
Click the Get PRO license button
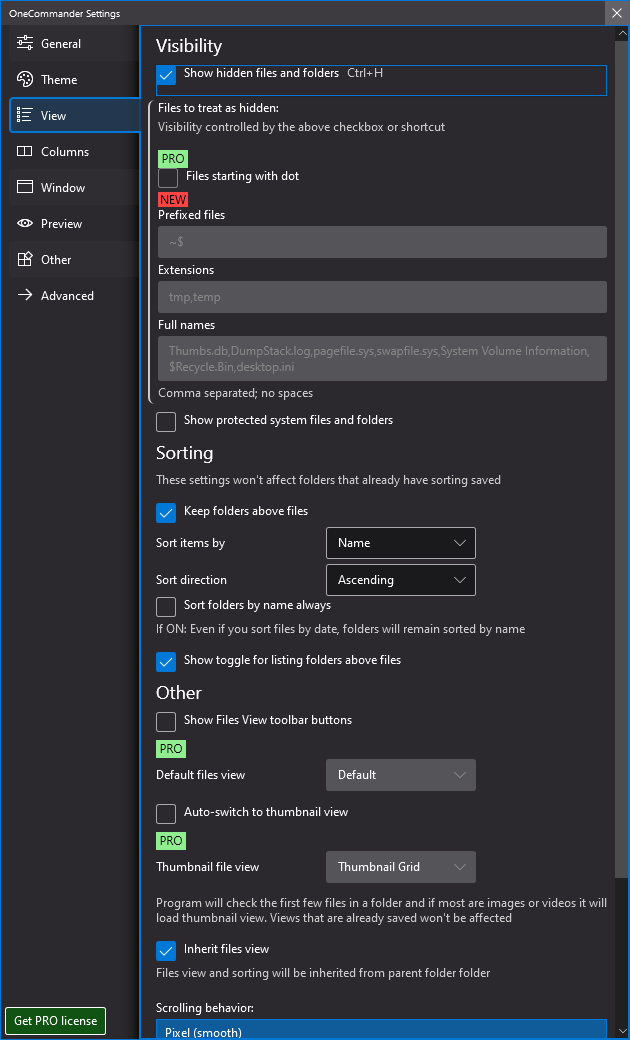pos(56,1021)
